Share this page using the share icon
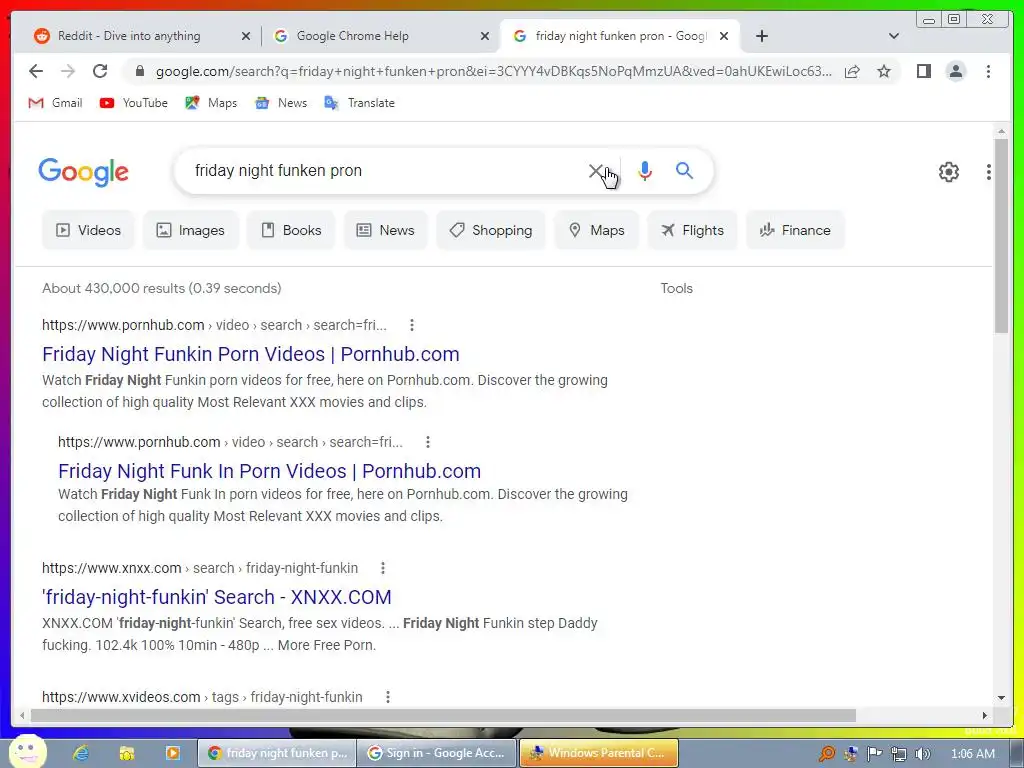The width and height of the screenshot is (1024, 768). (852, 71)
